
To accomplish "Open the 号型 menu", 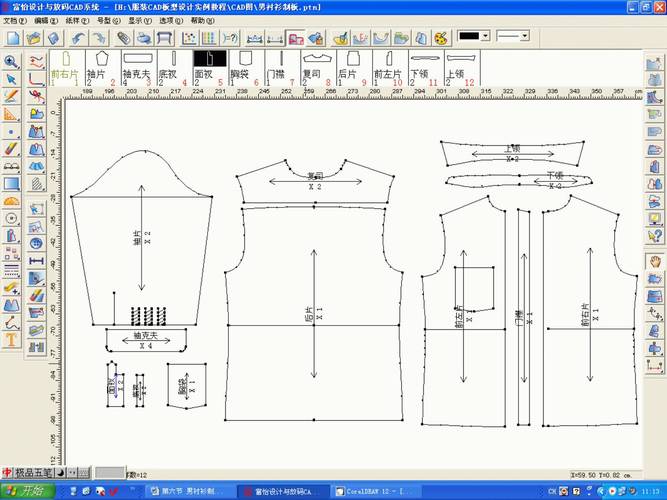I will pyautogui.click(x=108, y=20).
